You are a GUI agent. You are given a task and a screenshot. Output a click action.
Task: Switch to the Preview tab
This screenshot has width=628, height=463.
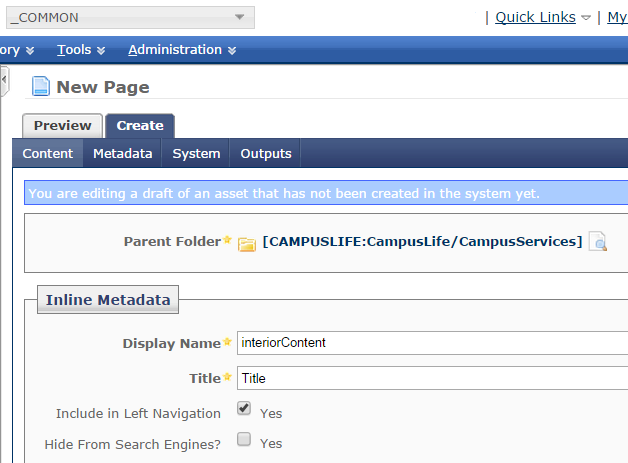[x=62, y=126]
